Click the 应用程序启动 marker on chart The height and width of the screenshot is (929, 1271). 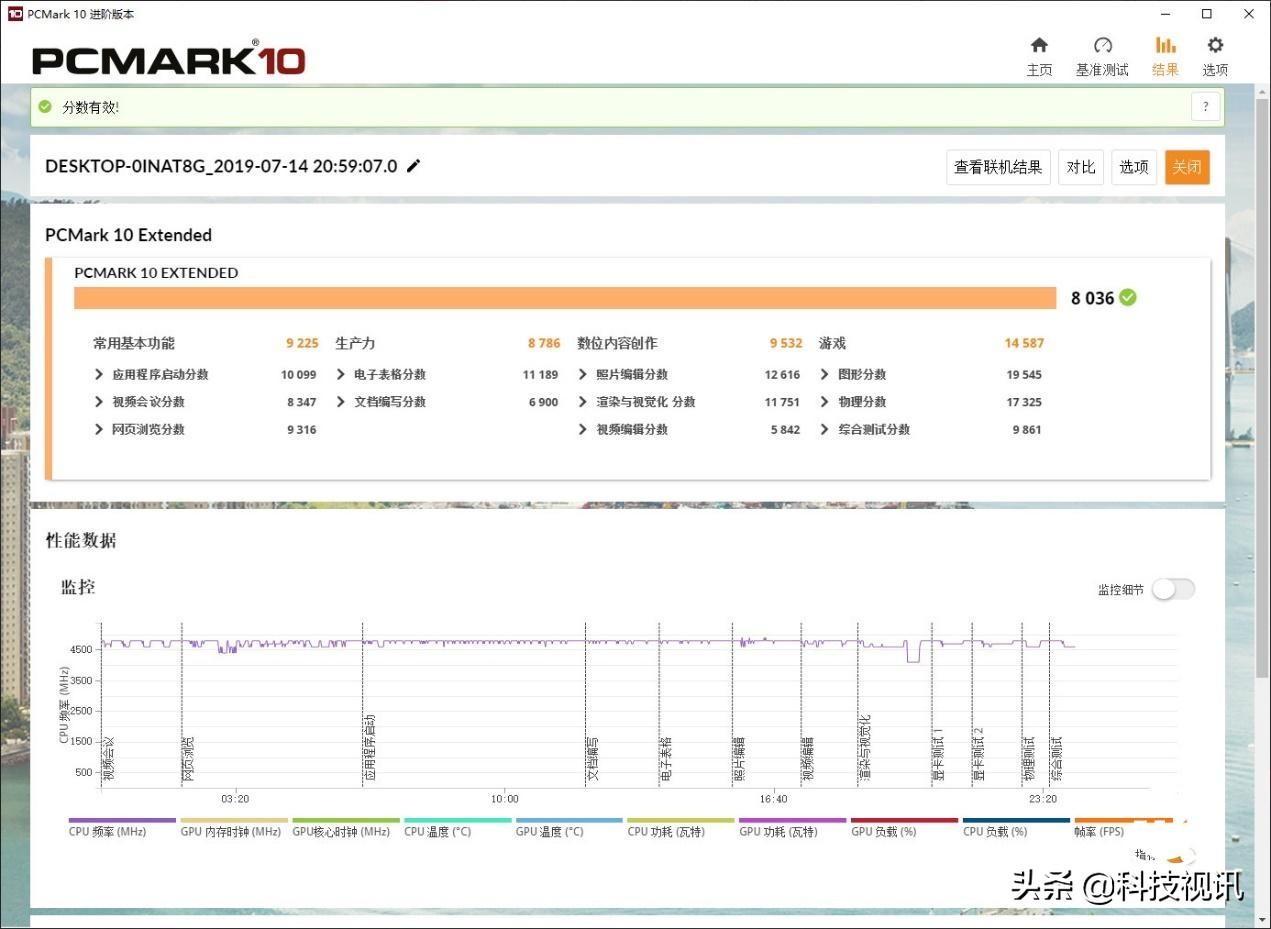click(369, 748)
